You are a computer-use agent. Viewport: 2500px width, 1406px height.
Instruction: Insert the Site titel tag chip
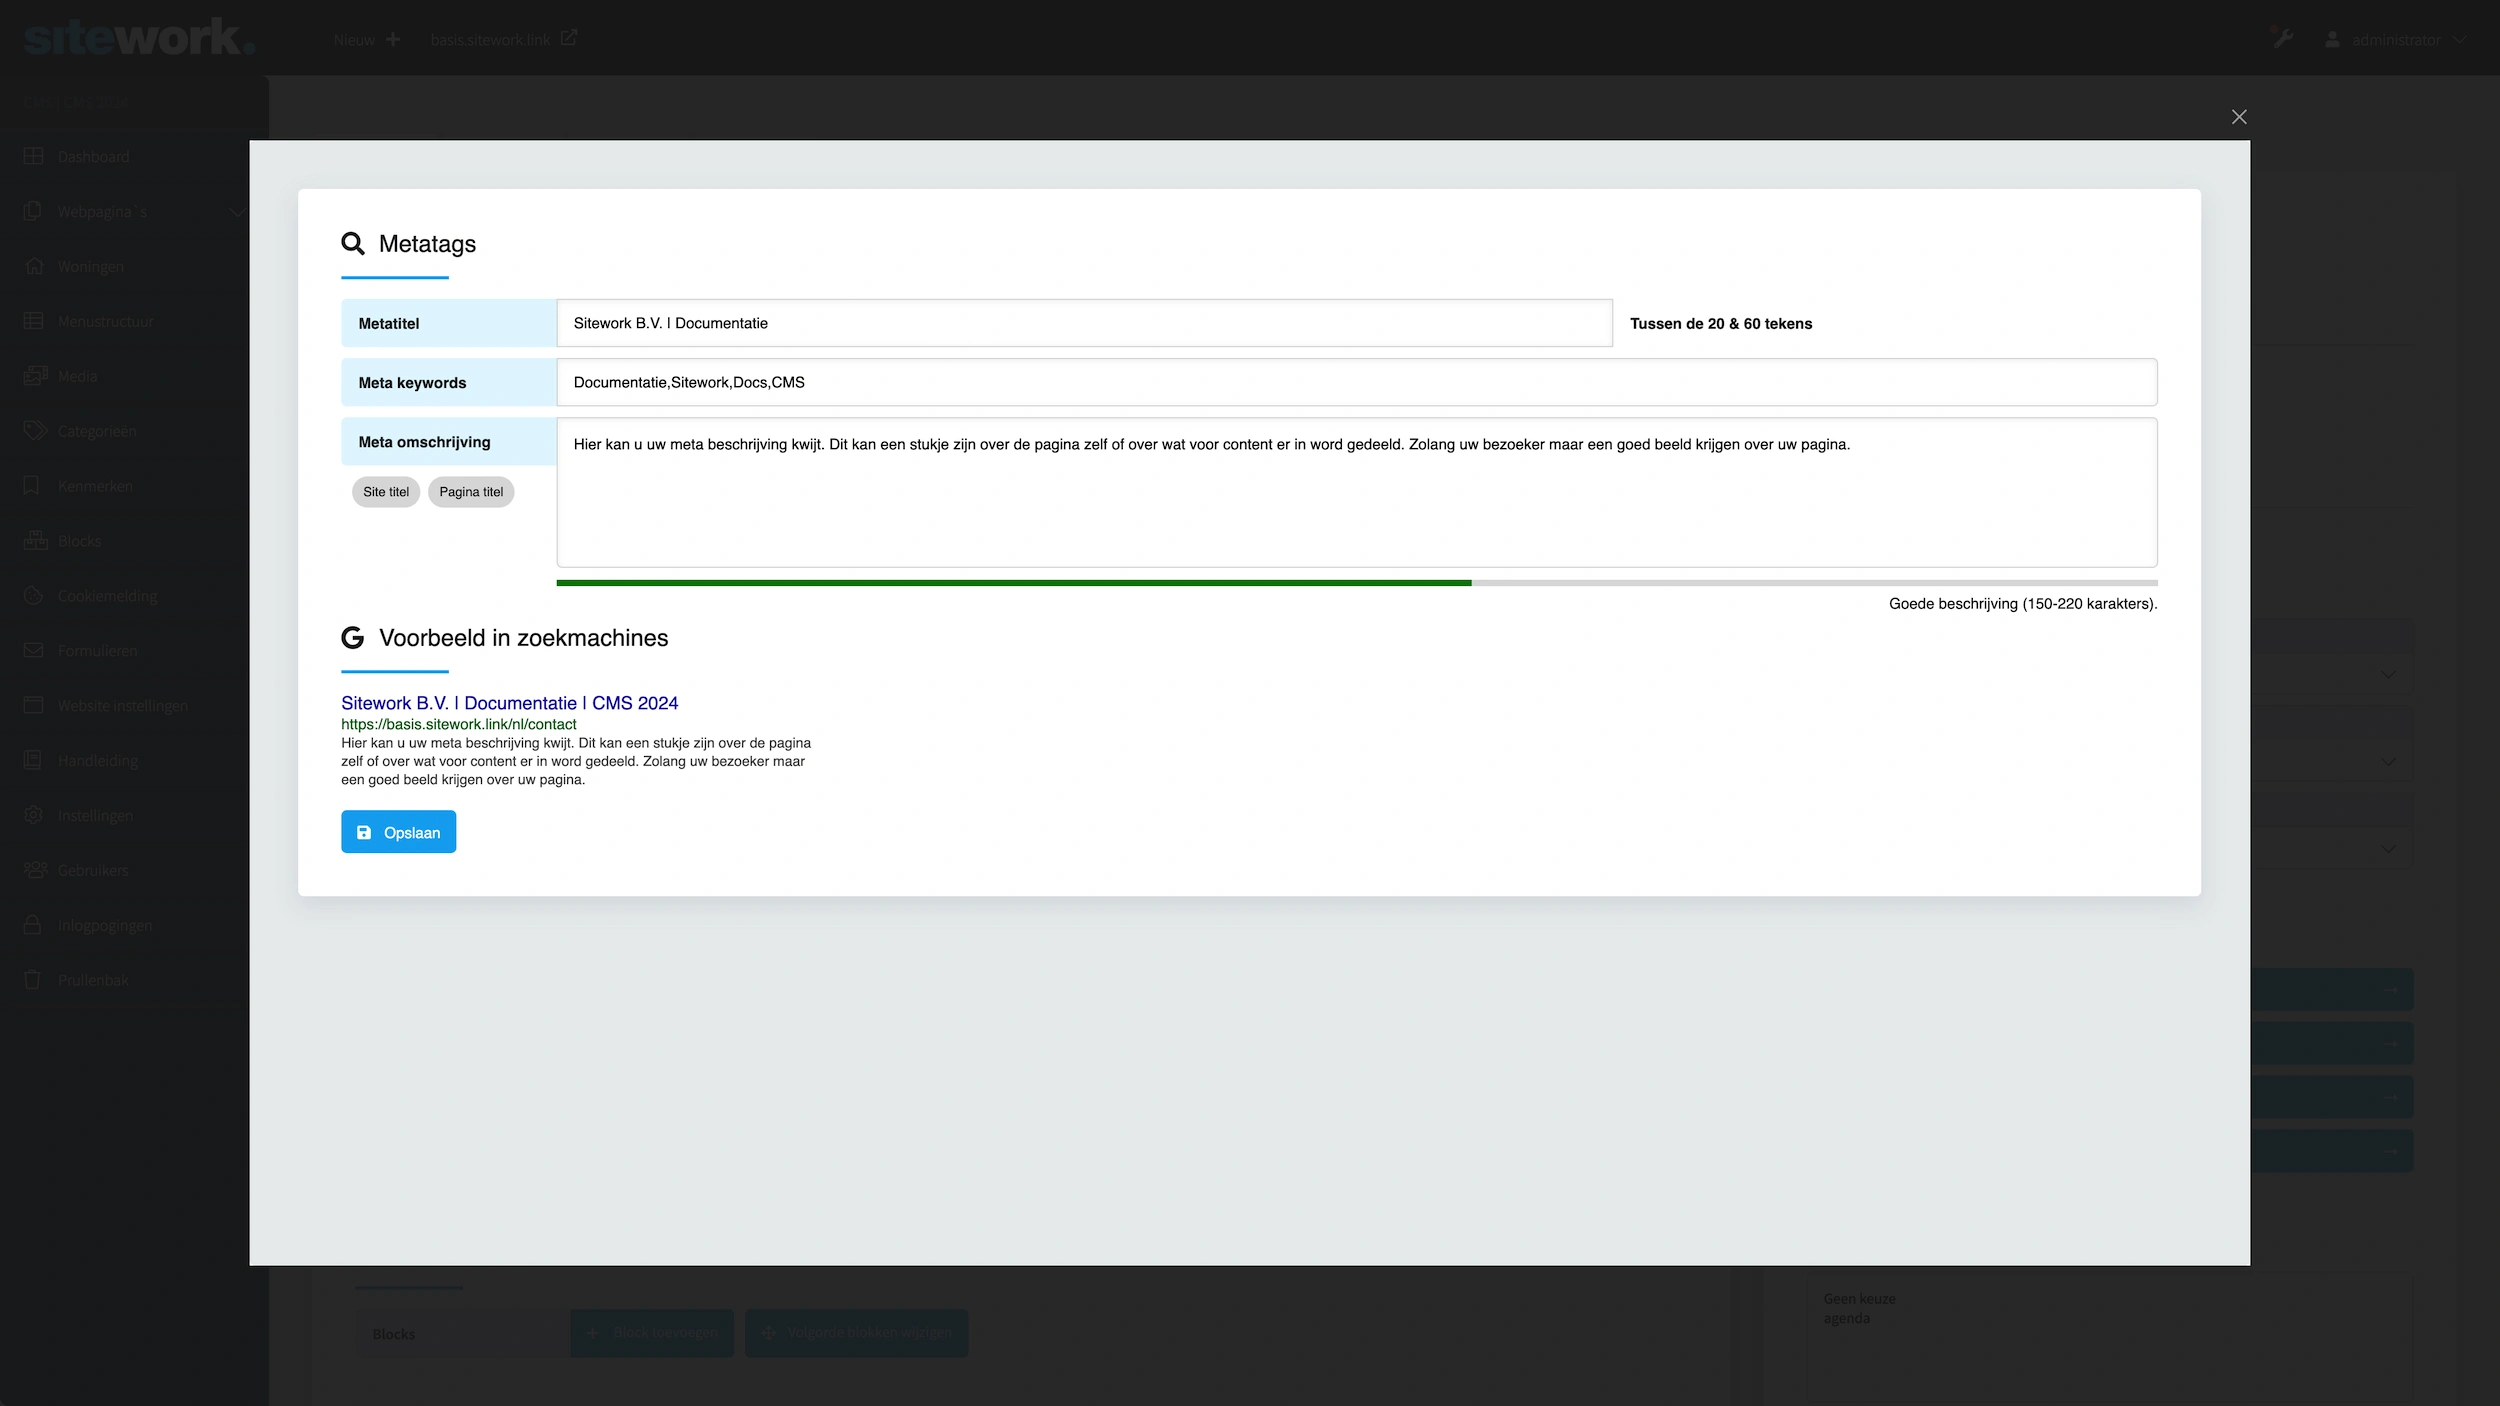(x=386, y=492)
